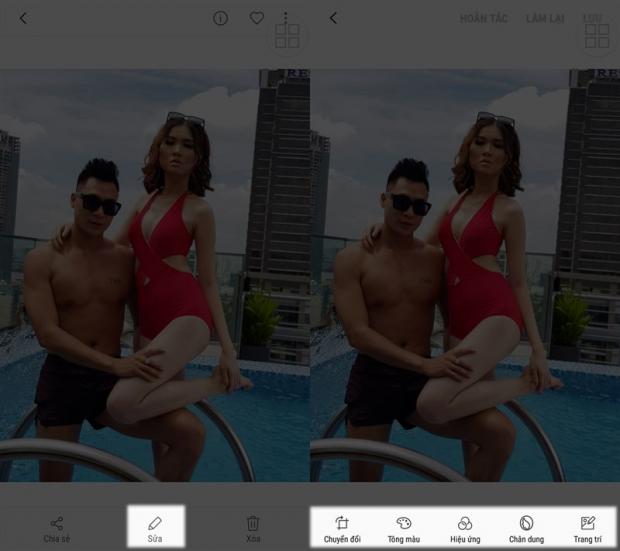
Task: Open the three-dot more options menu
Action: (286, 17)
